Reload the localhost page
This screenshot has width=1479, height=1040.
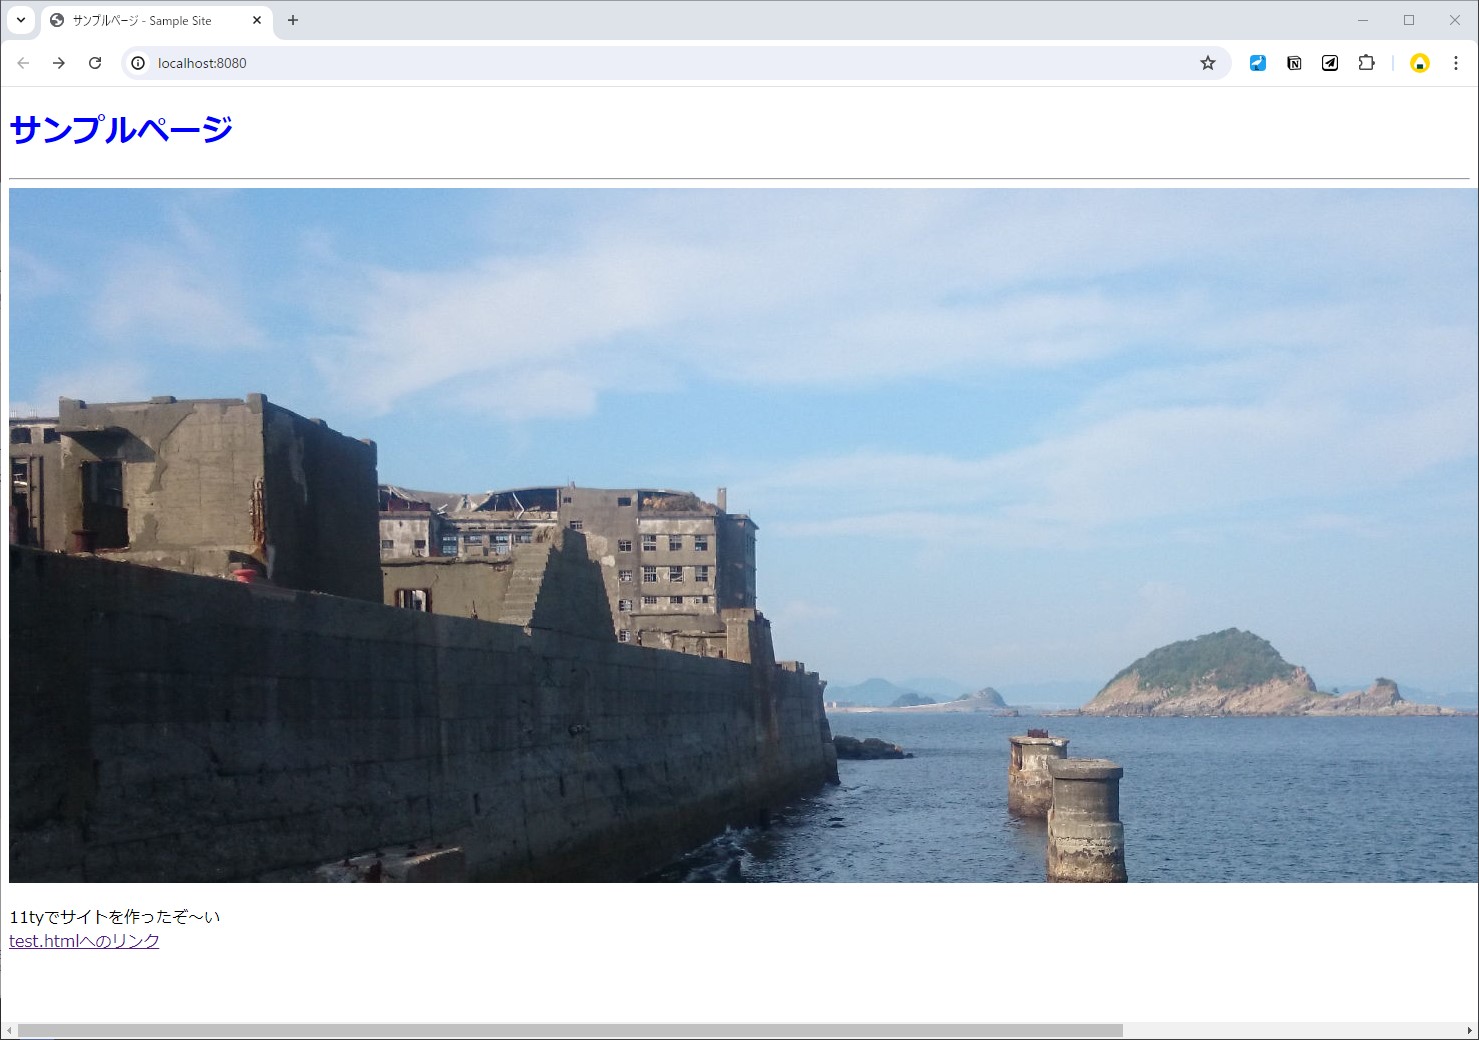coord(95,63)
